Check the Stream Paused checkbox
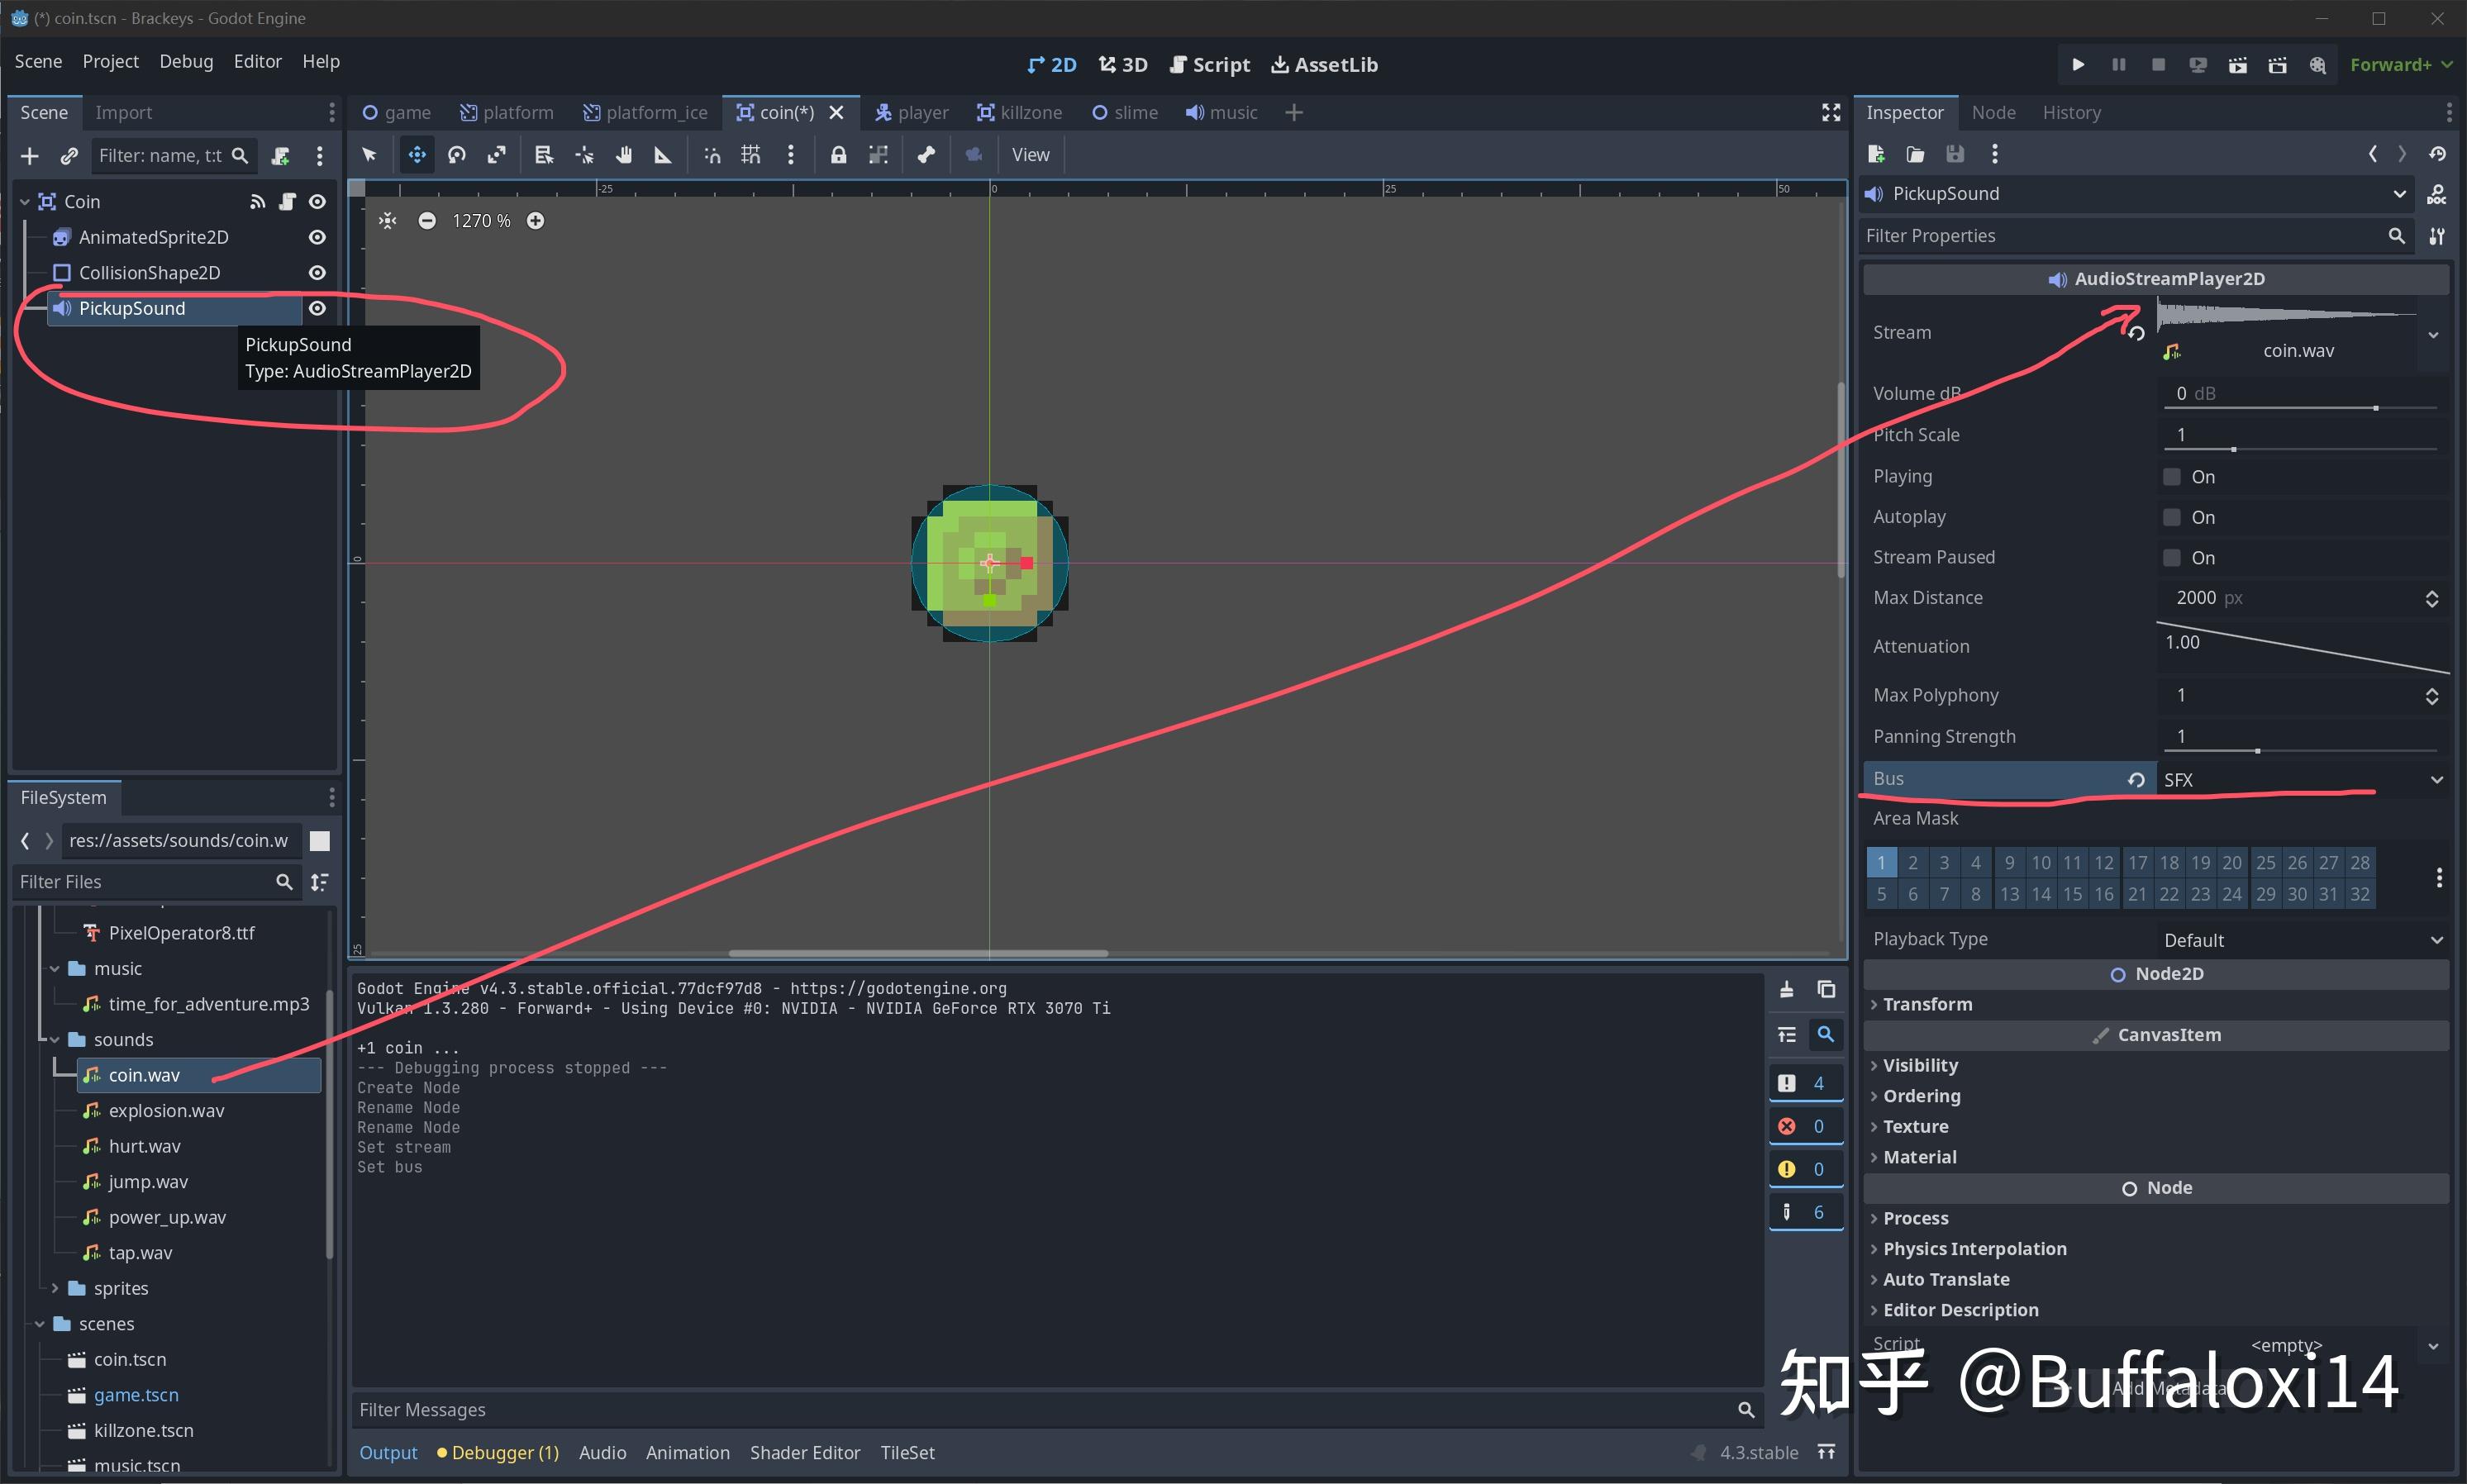2467x1484 pixels. click(x=2171, y=557)
